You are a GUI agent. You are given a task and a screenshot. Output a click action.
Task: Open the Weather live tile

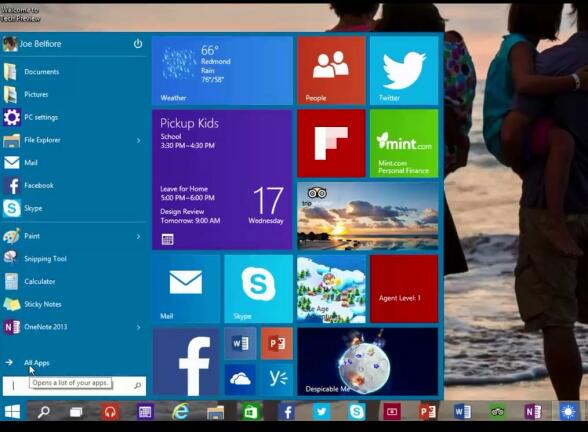pos(222,70)
